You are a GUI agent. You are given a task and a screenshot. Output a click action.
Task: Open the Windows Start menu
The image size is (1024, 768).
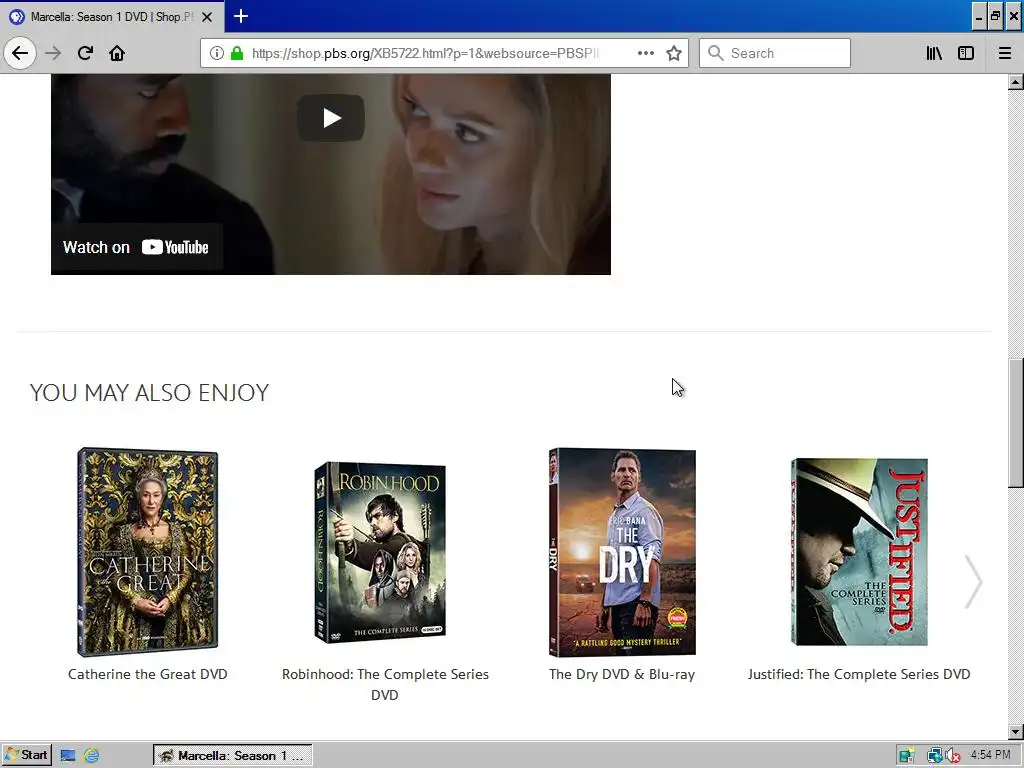(x=26, y=756)
